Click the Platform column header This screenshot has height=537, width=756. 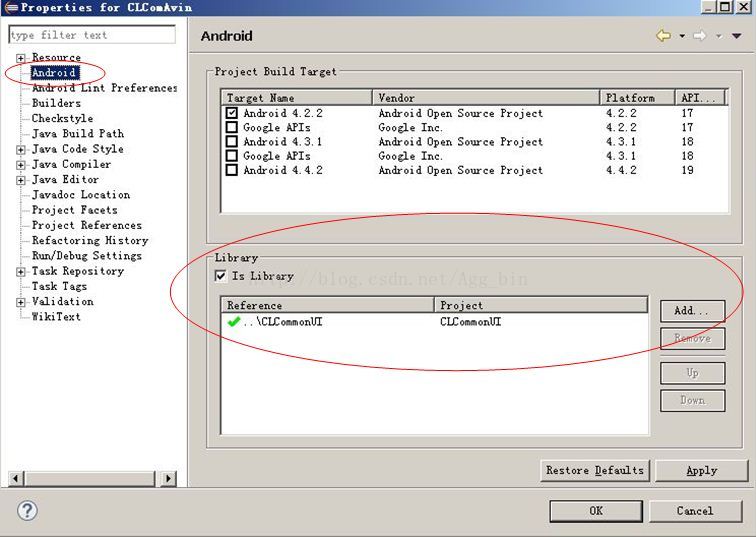637,97
